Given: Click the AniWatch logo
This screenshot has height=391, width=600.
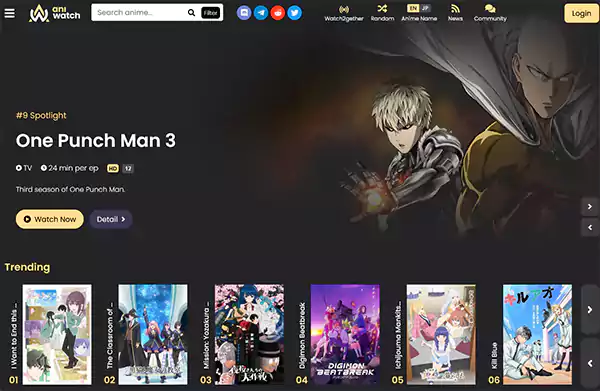Looking at the screenshot, I should (x=55, y=13).
